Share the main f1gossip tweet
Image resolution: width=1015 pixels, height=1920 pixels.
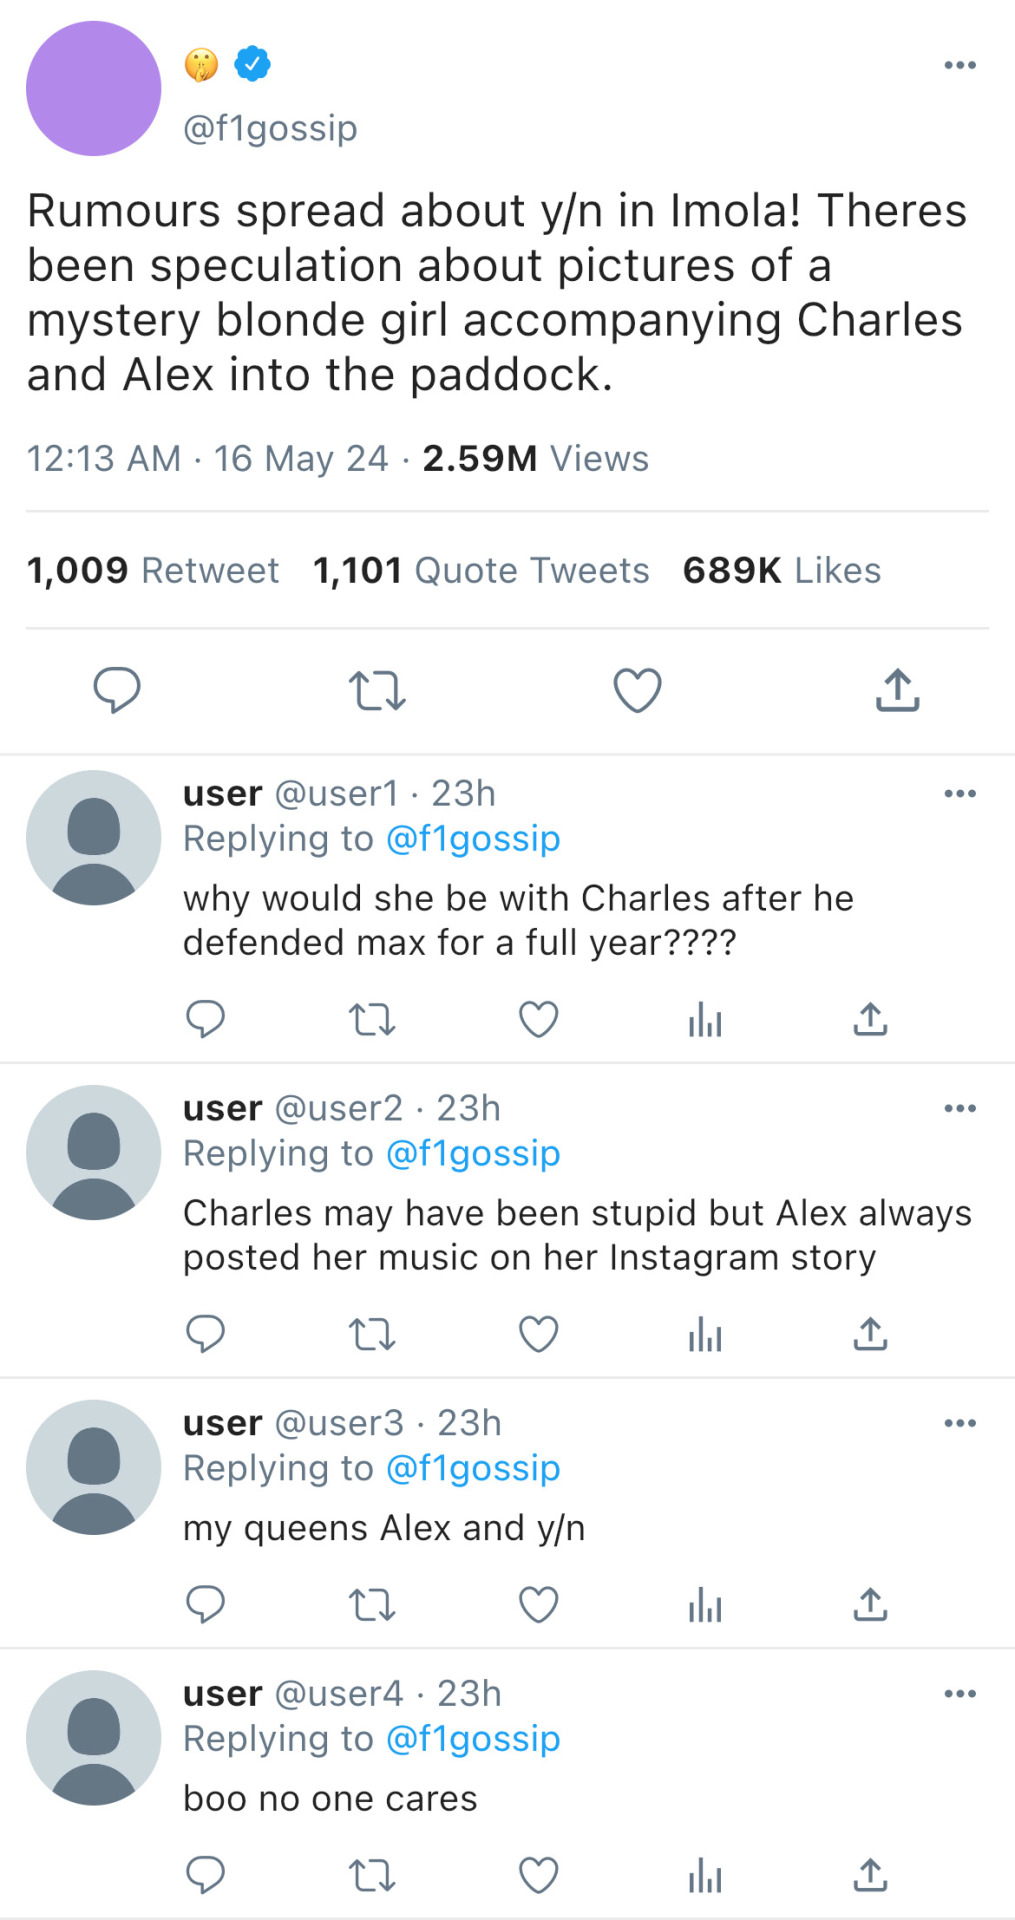[897, 690]
